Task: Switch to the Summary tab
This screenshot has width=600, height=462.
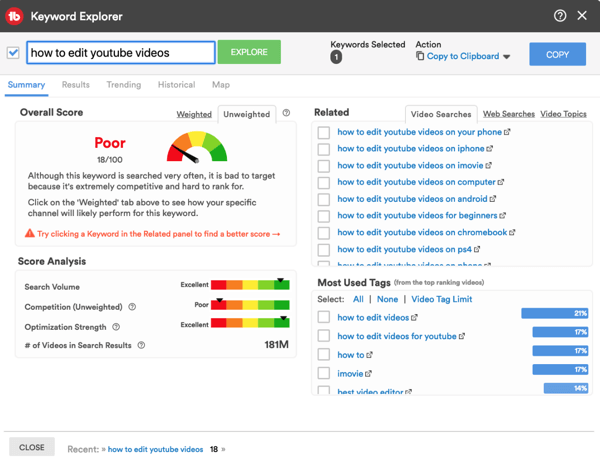Action: click(x=26, y=85)
